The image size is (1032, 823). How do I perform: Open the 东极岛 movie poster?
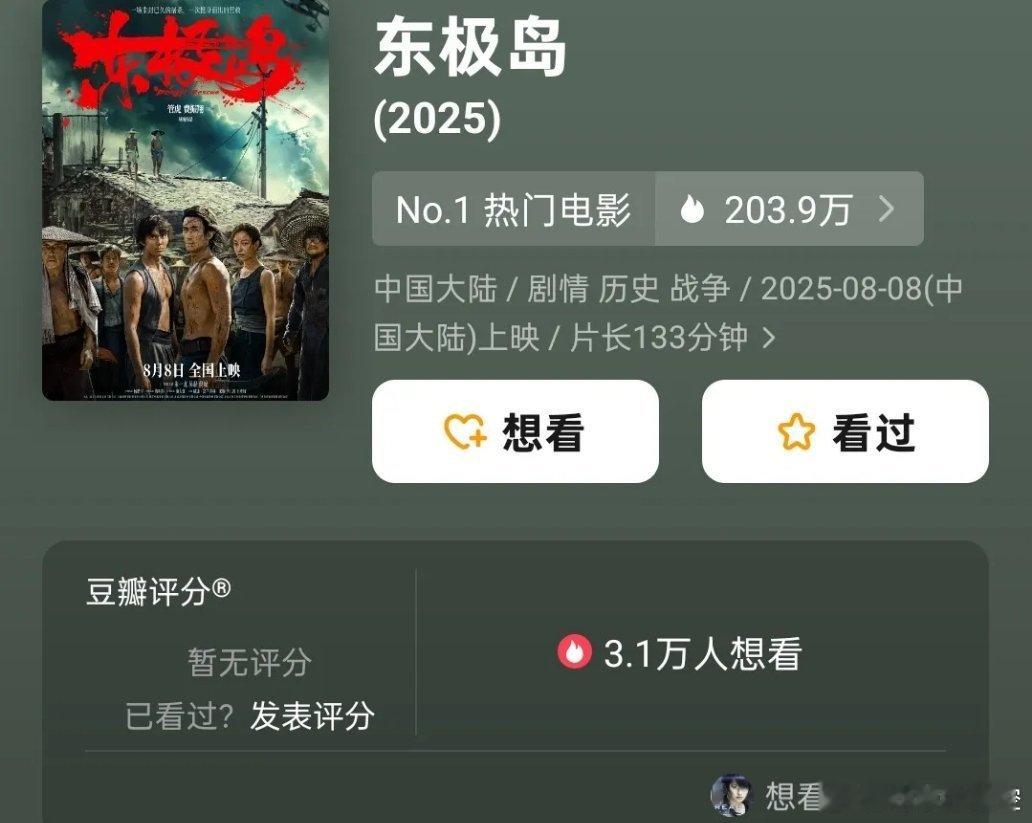click(x=186, y=200)
